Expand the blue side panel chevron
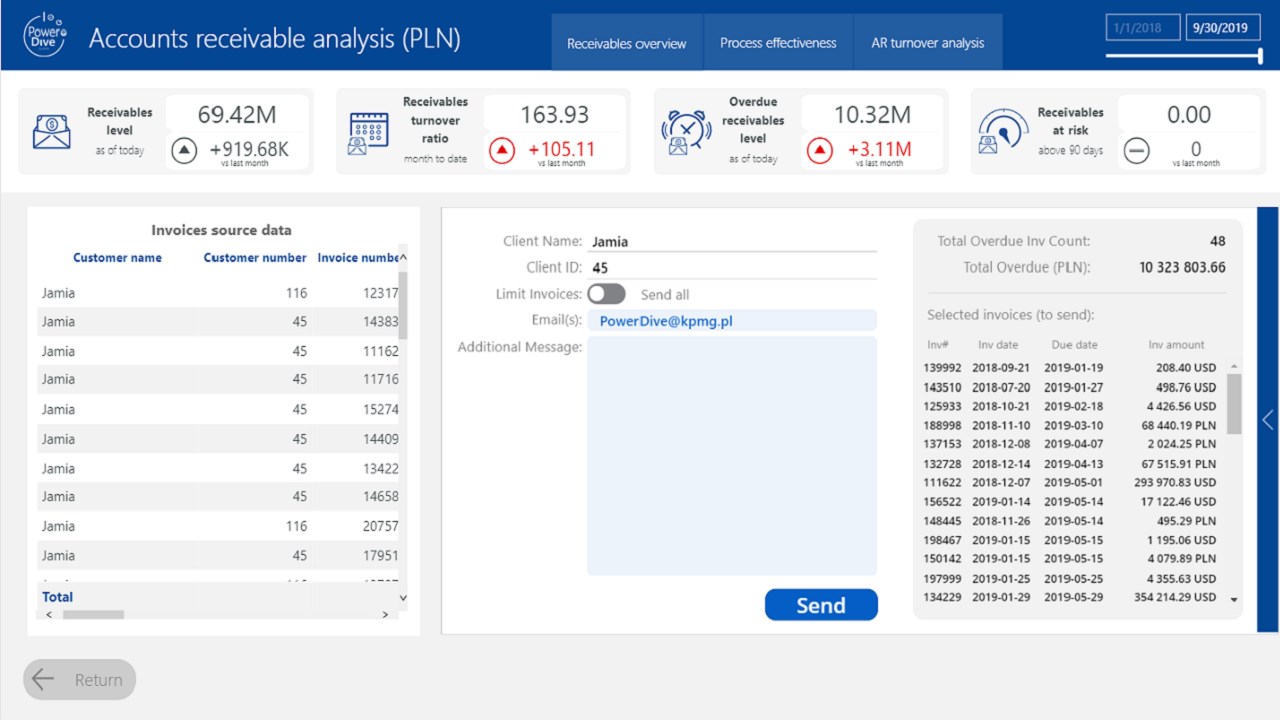This screenshot has width=1280, height=720. [1267, 420]
